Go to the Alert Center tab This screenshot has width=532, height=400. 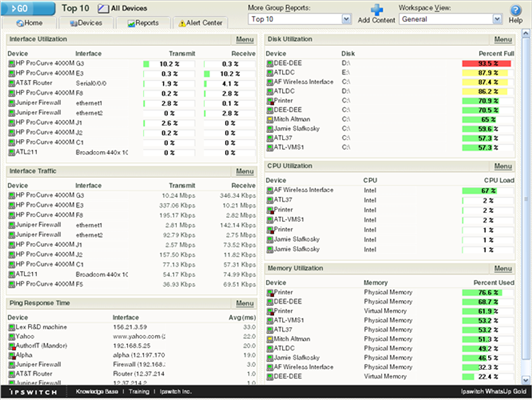coord(201,23)
